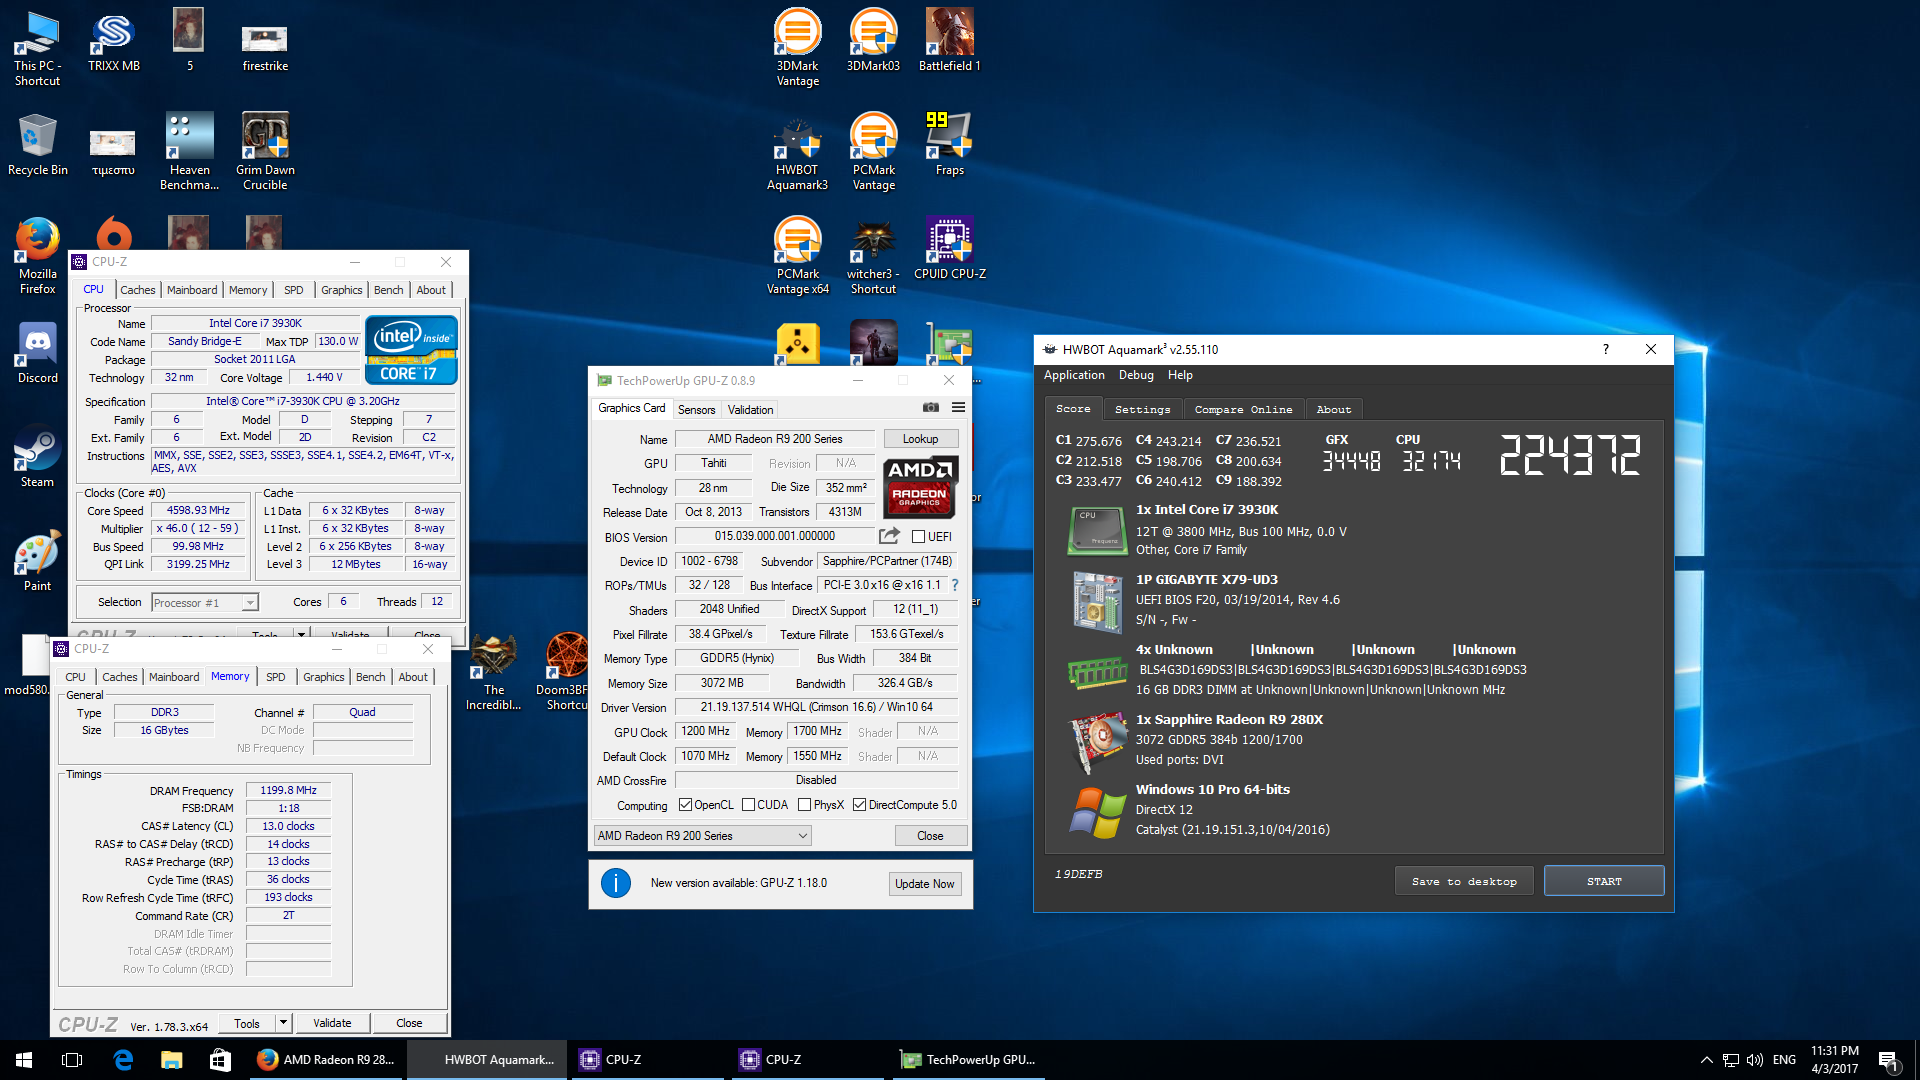Open the Heaven Benchmark desktop icon
Screen dimensions: 1920x1080
click(189, 153)
